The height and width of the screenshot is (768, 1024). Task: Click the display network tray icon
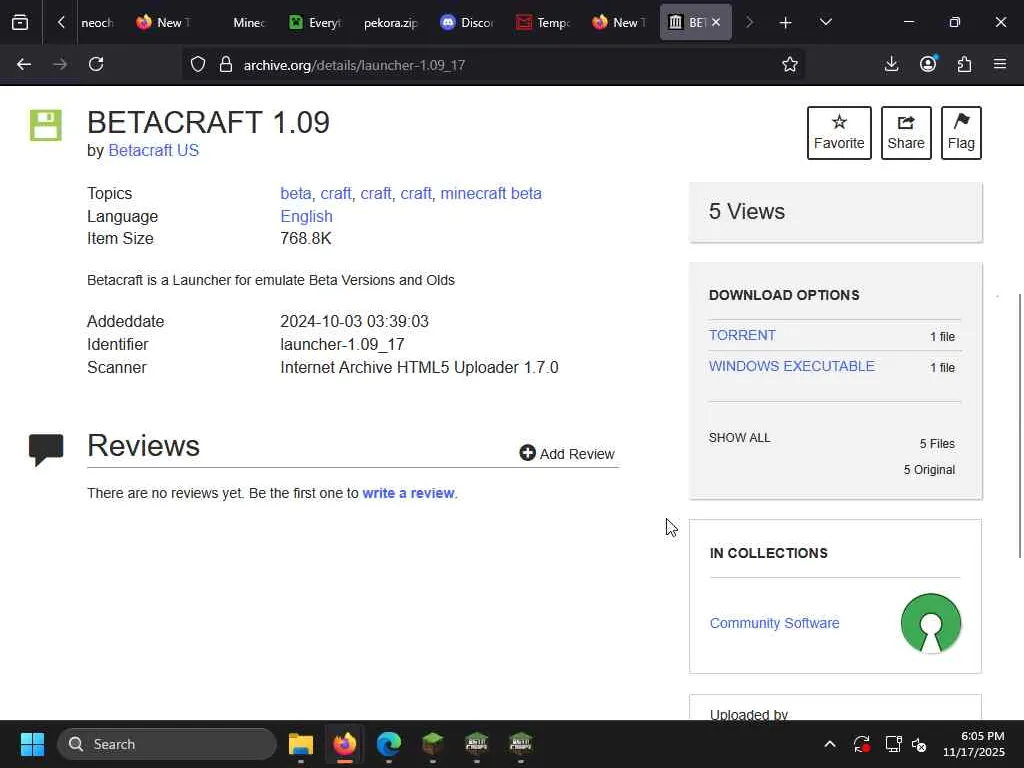click(x=893, y=744)
